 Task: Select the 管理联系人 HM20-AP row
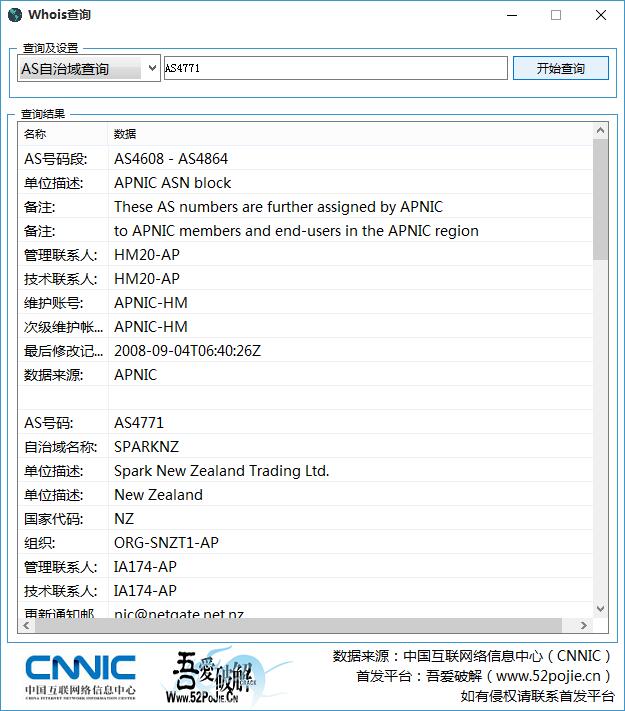(305, 254)
